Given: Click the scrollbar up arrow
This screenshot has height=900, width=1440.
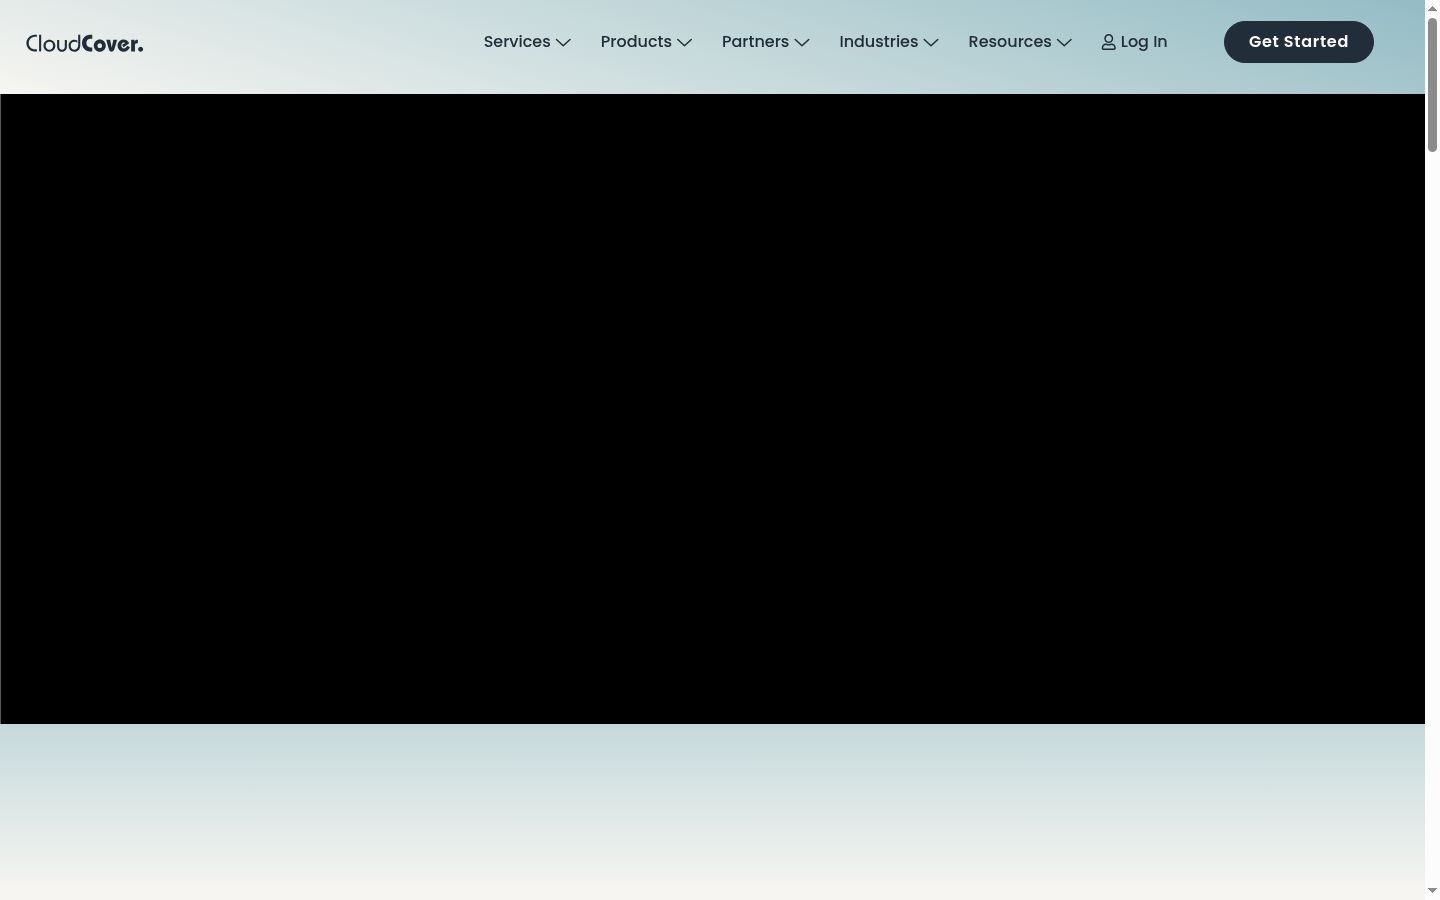Looking at the screenshot, I should click(1432, 7).
